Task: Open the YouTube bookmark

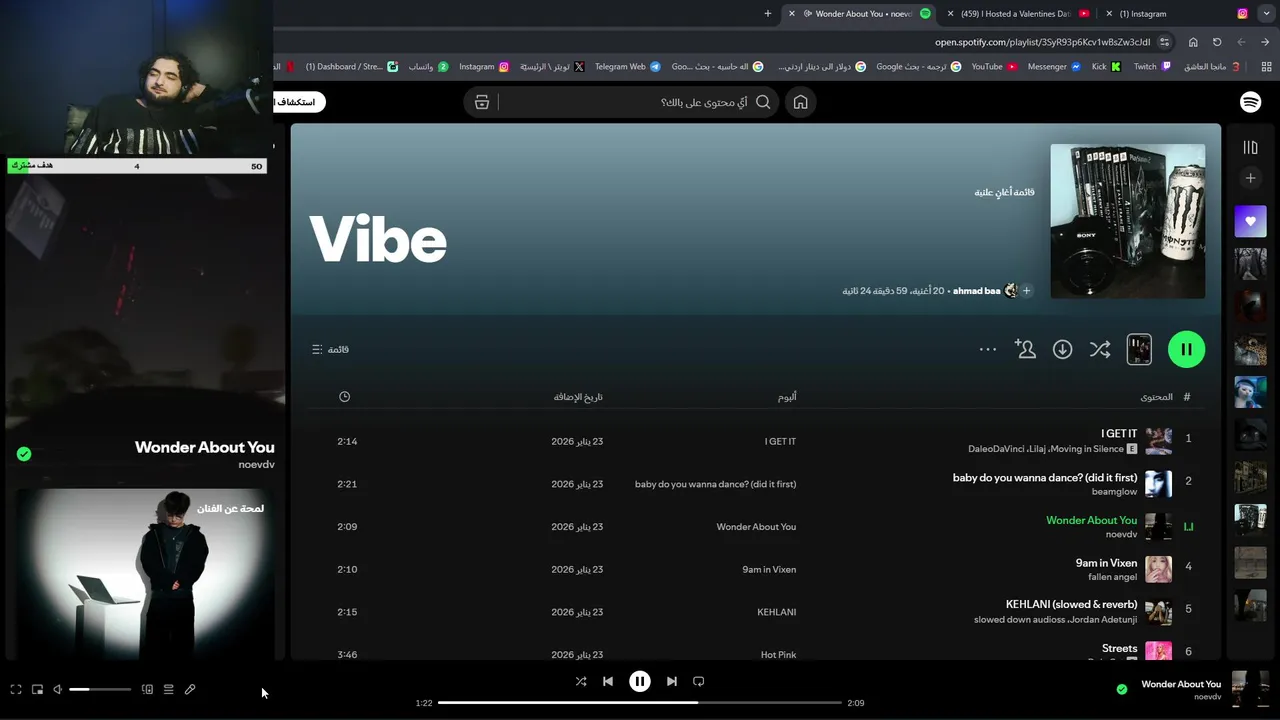Action: 994,67
